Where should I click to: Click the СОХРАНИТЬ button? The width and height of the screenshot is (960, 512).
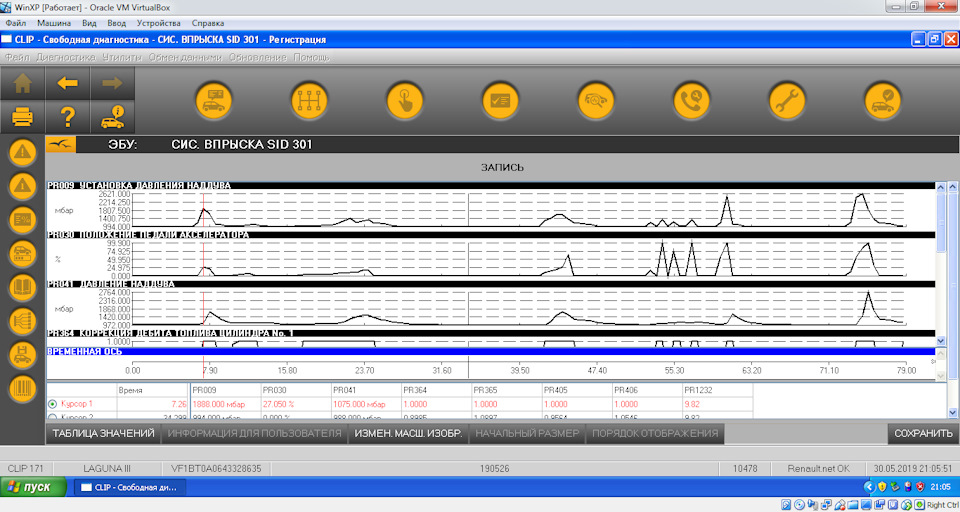[x=923, y=433]
